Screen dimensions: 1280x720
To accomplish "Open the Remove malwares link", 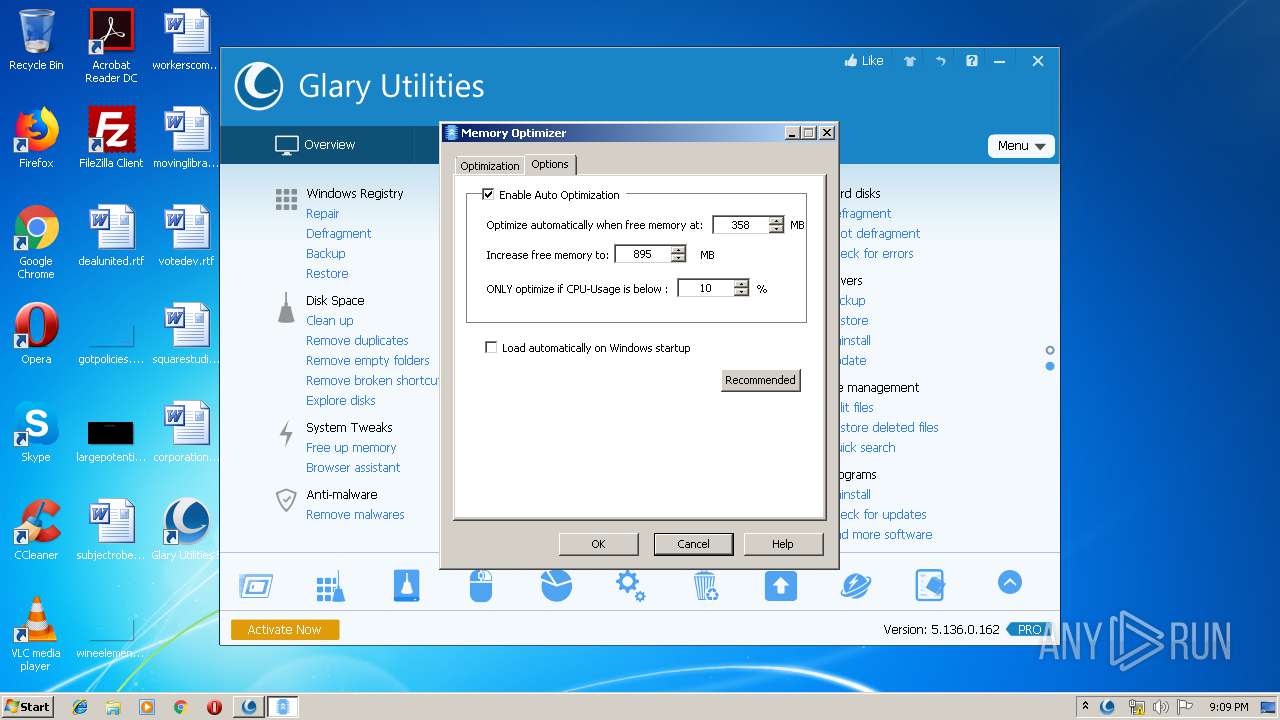I will point(355,515).
